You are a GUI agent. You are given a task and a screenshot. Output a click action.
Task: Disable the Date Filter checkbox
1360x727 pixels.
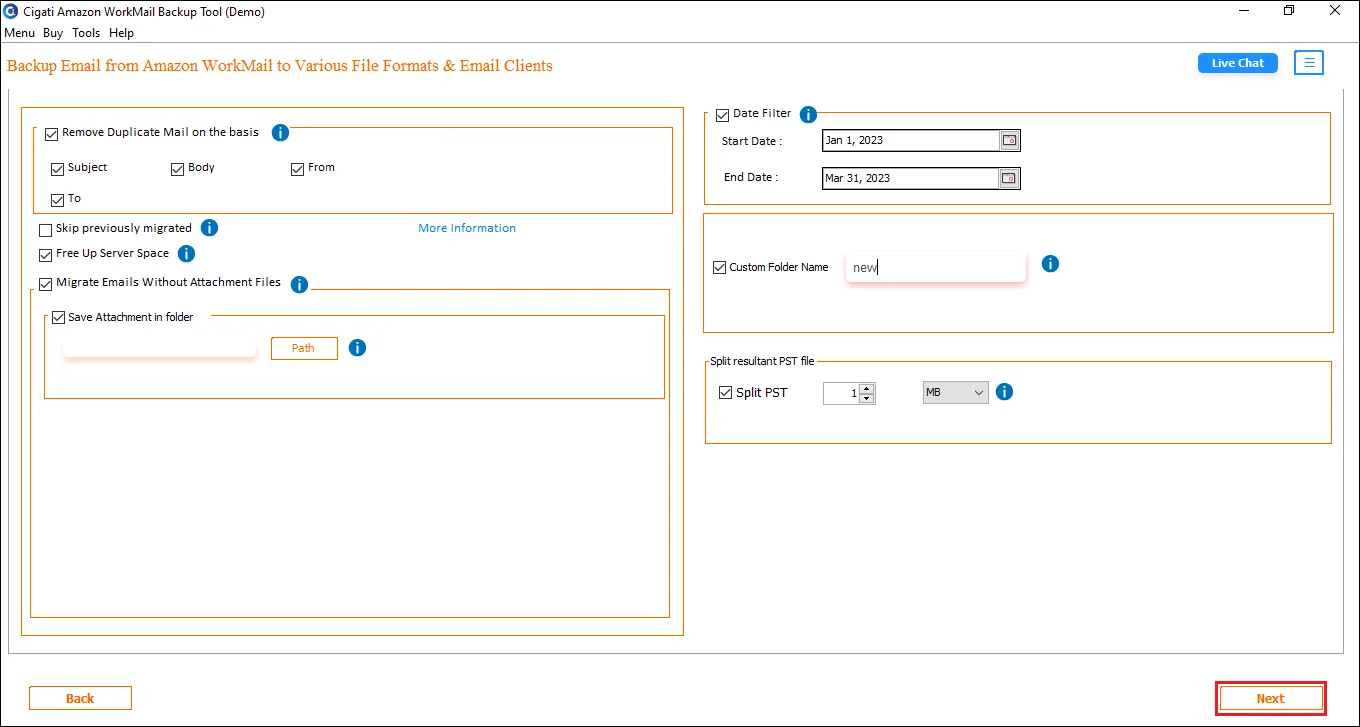pyautogui.click(x=723, y=115)
